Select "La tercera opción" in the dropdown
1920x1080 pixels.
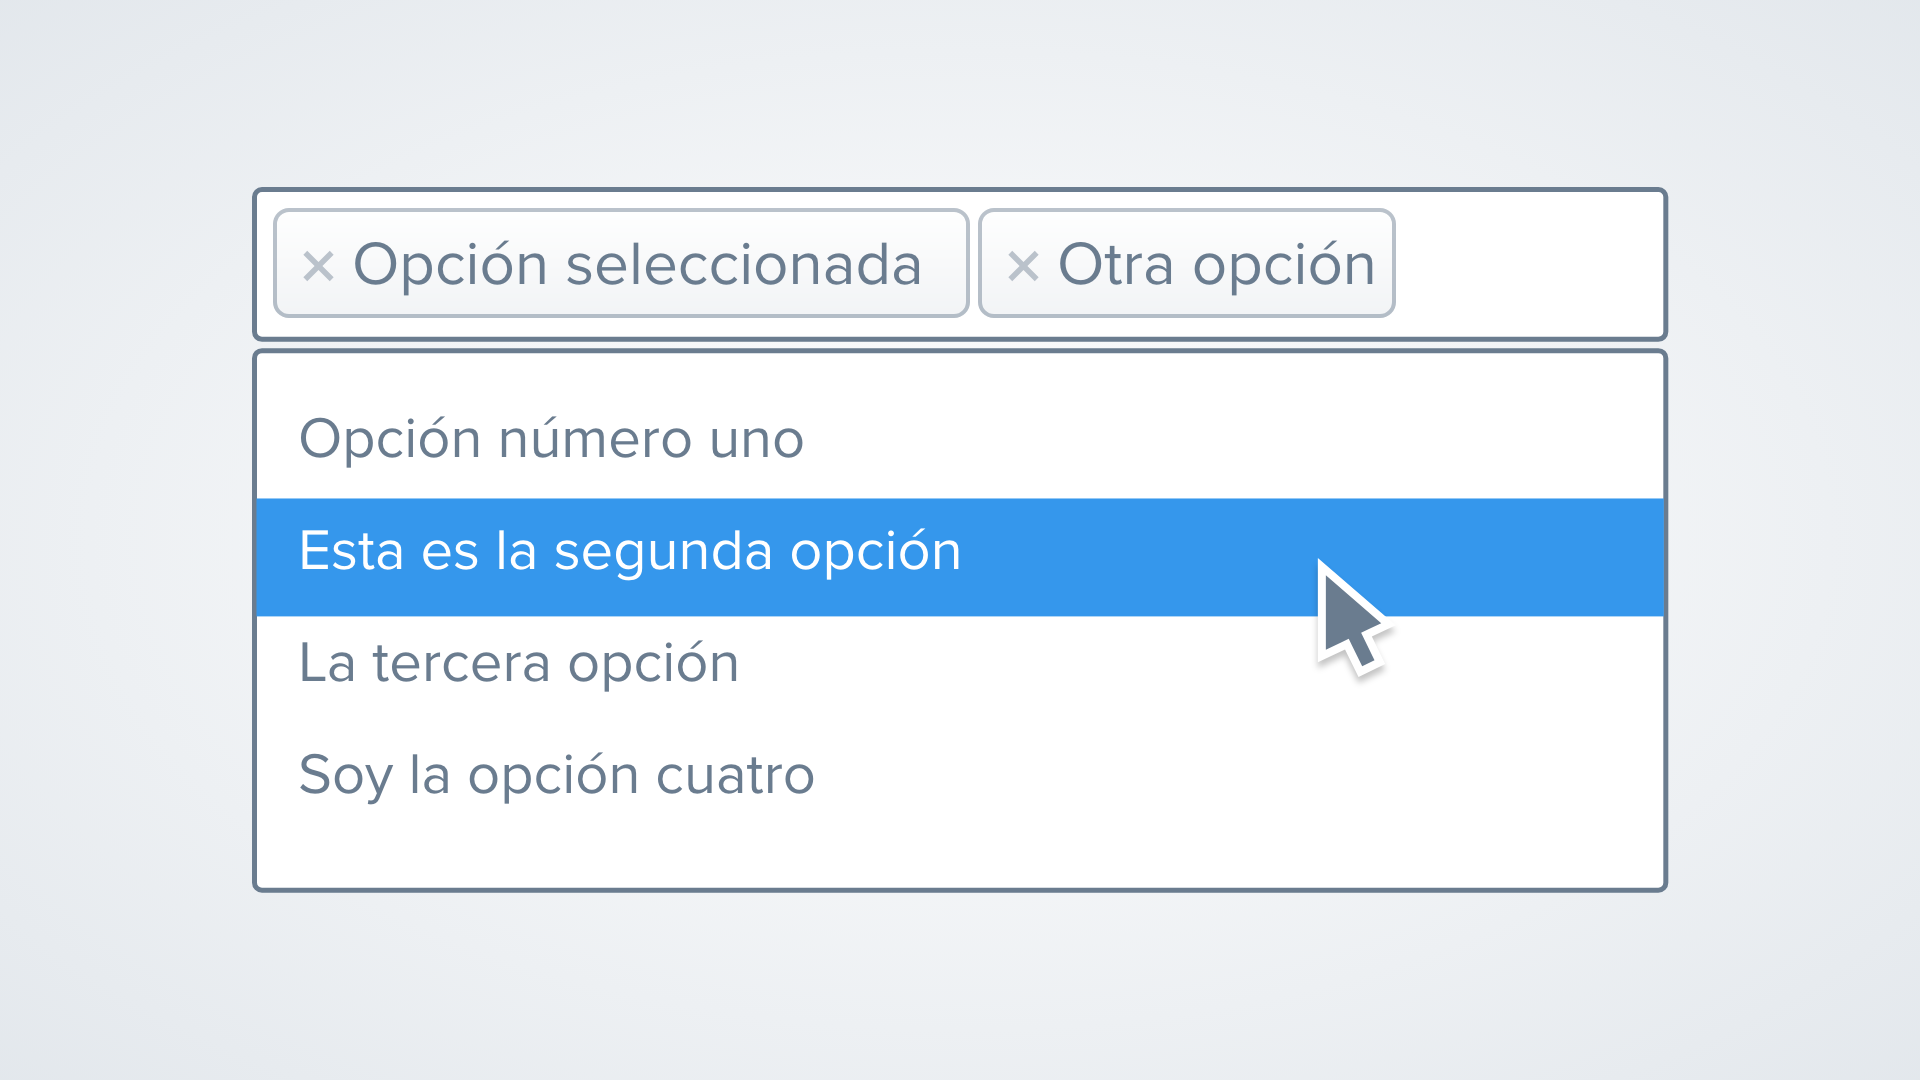[x=519, y=663]
